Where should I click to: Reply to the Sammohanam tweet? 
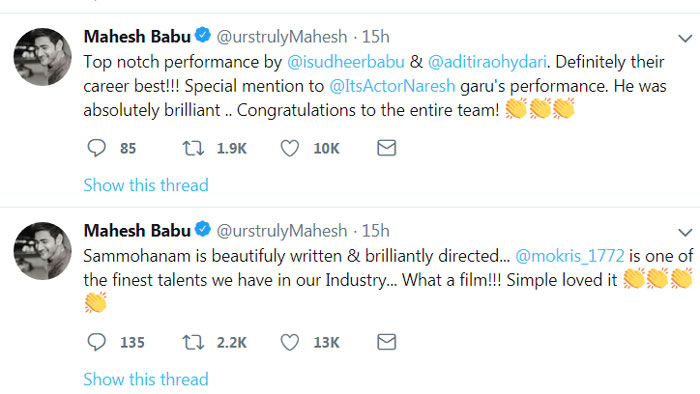pyautogui.click(x=96, y=342)
